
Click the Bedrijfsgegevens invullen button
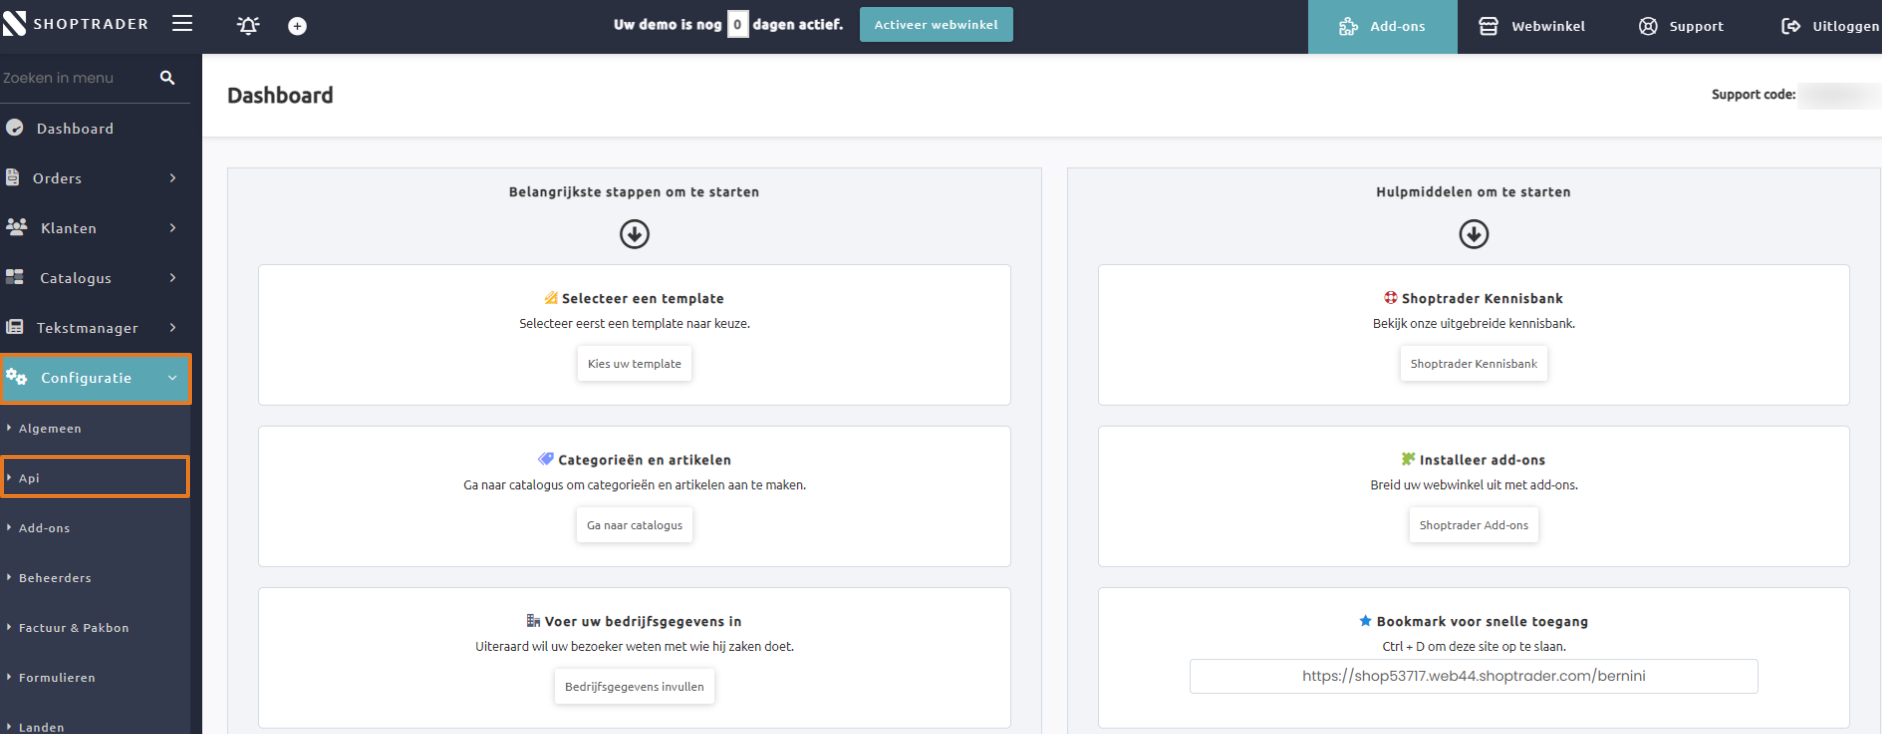click(634, 687)
